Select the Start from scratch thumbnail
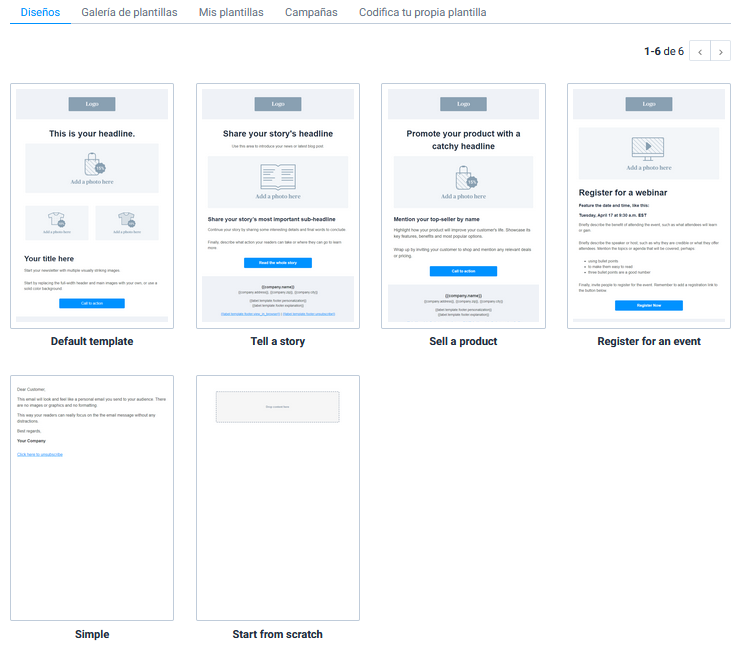The image size is (745, 649). pos(278,498)
